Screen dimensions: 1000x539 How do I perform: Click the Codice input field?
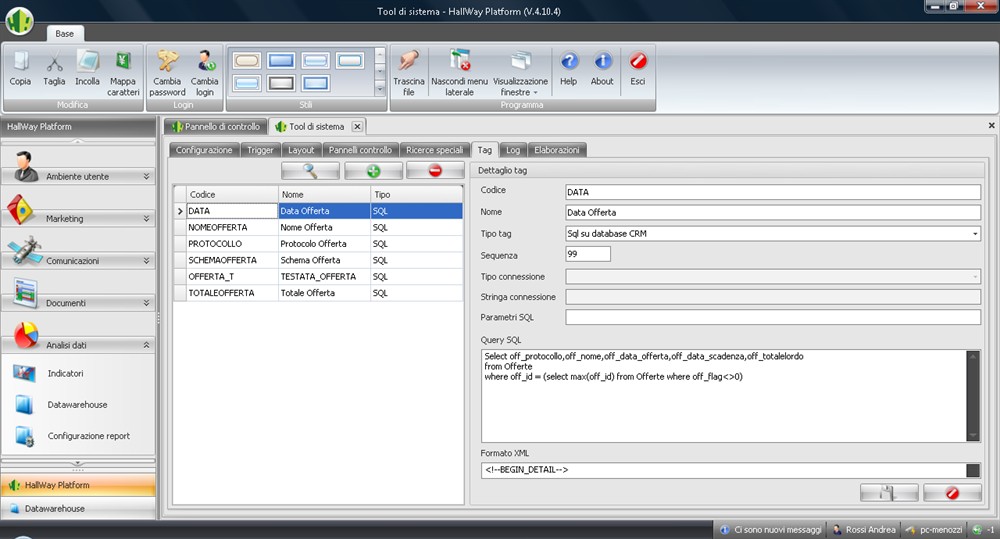(773, 192)
